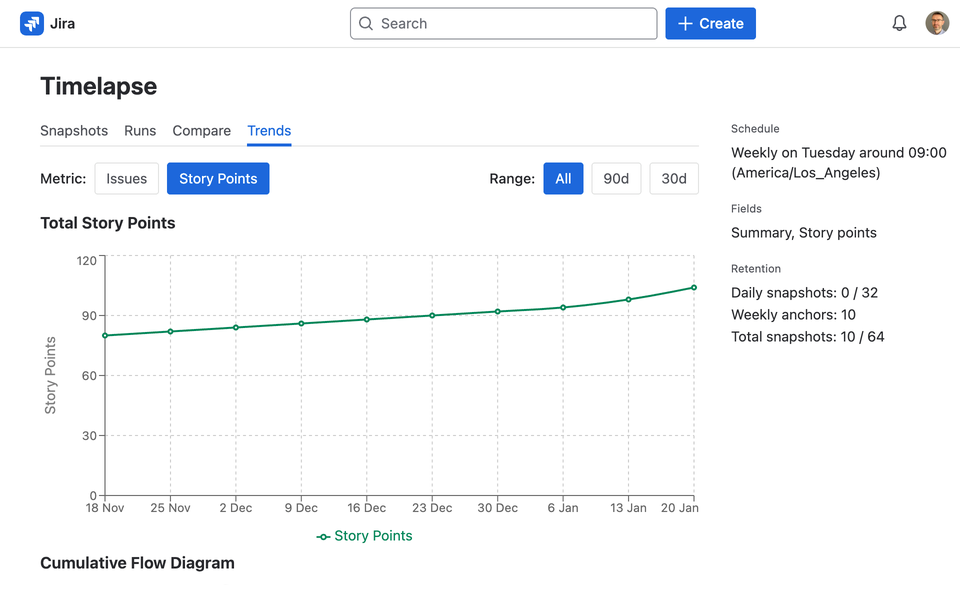Click the magnifier icon in search
960x600 pixels.
[x=366, y=24]
